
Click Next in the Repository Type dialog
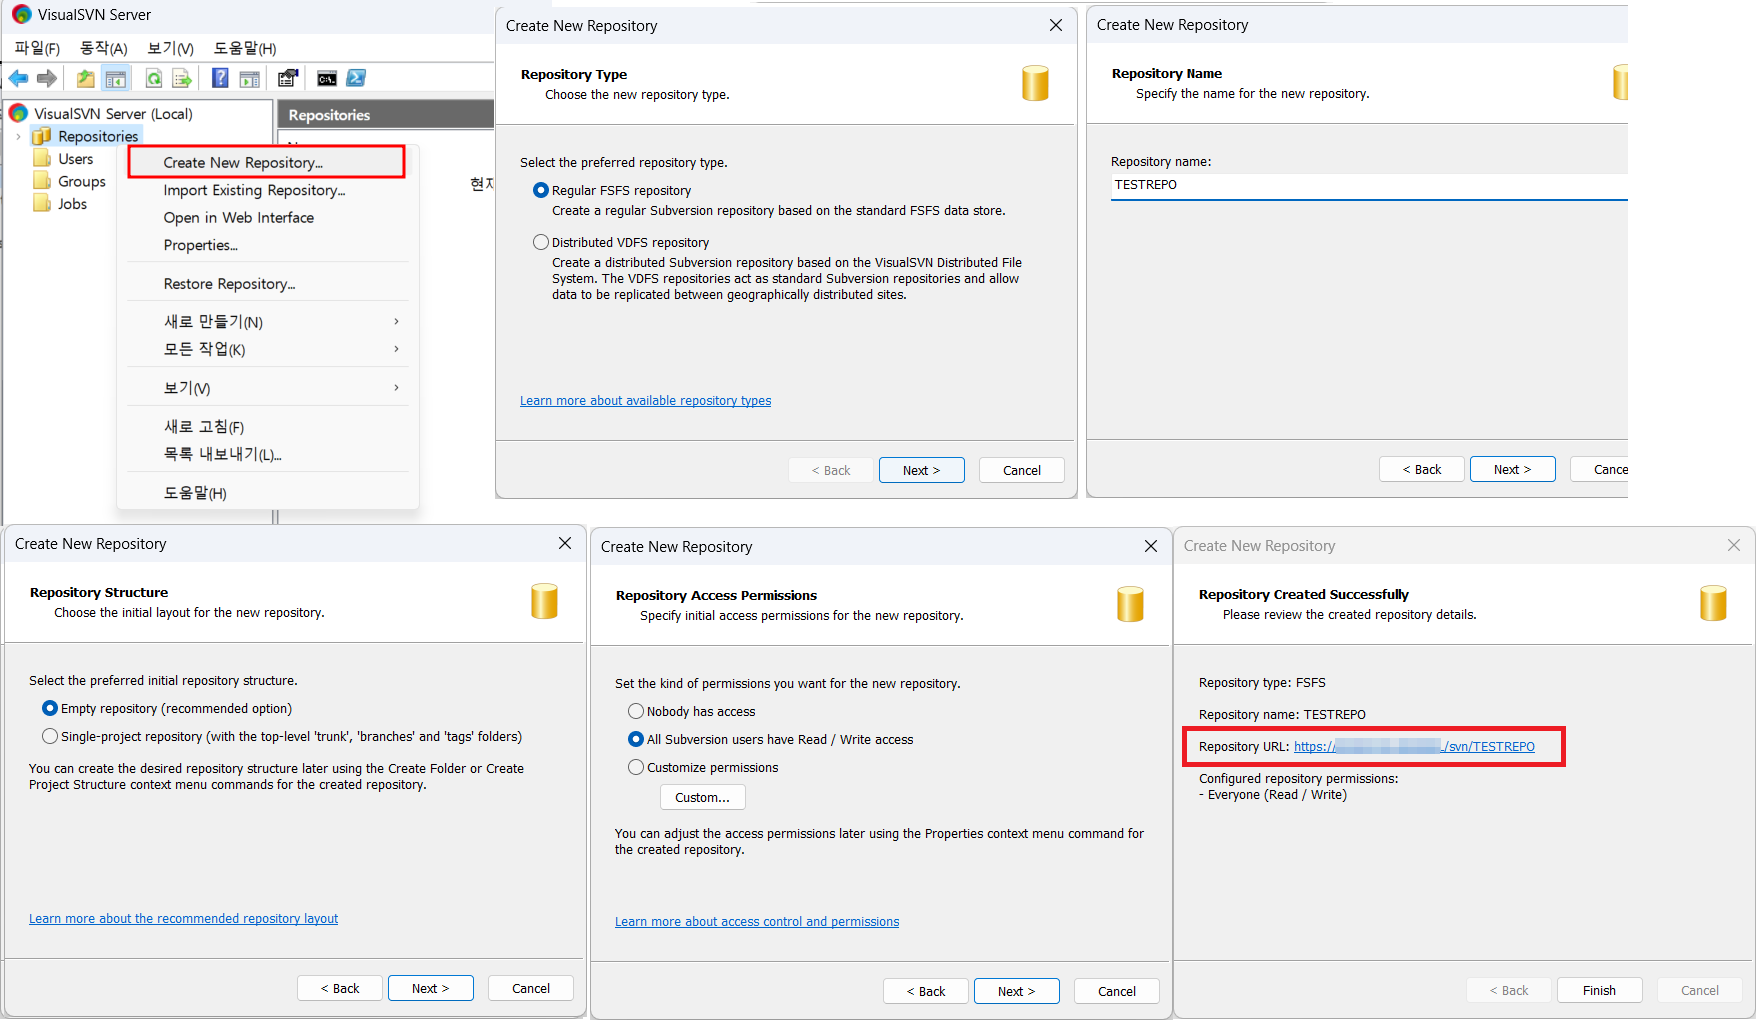[x=921, y=470]
